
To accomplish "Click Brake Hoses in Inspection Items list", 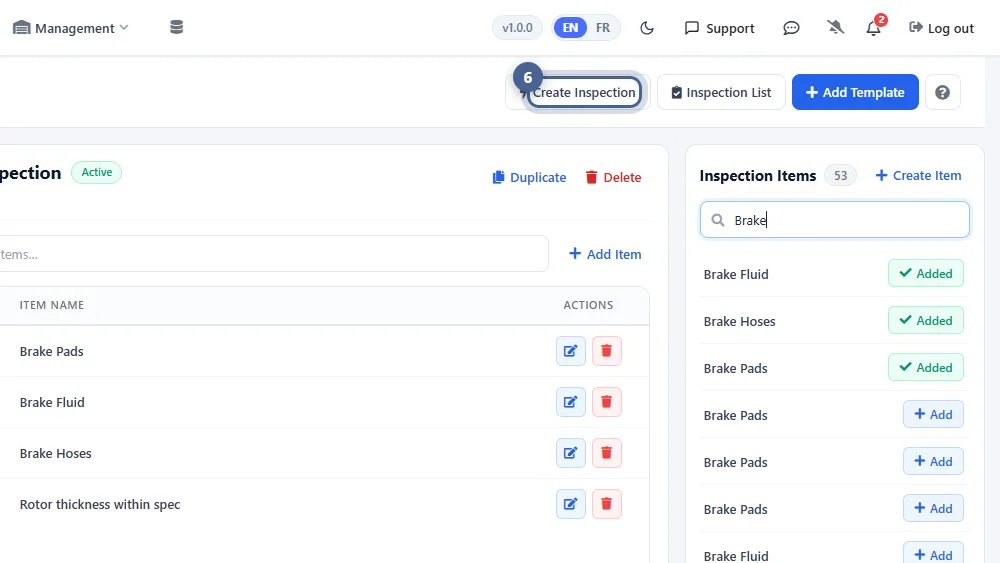I will tap(739, 321).
